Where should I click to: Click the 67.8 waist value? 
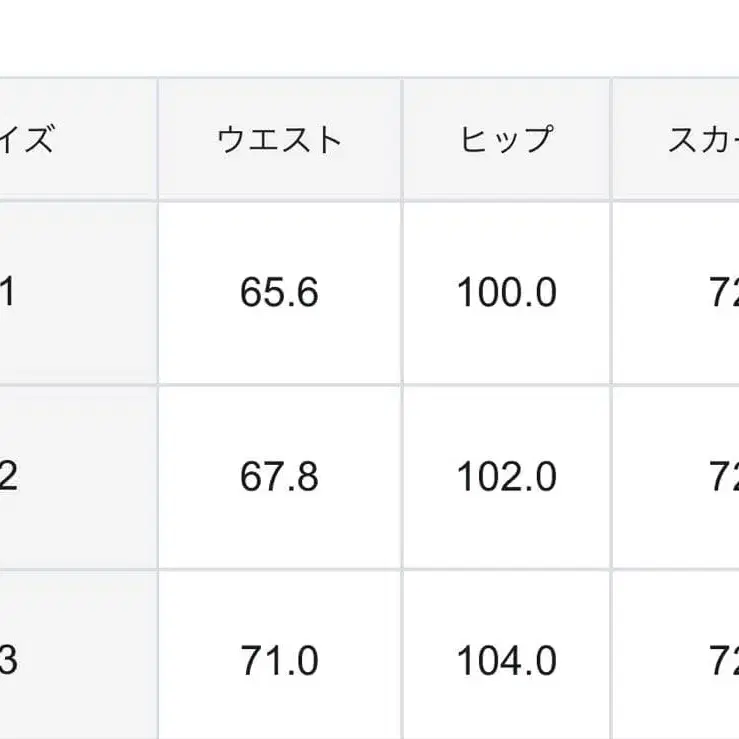279,477
